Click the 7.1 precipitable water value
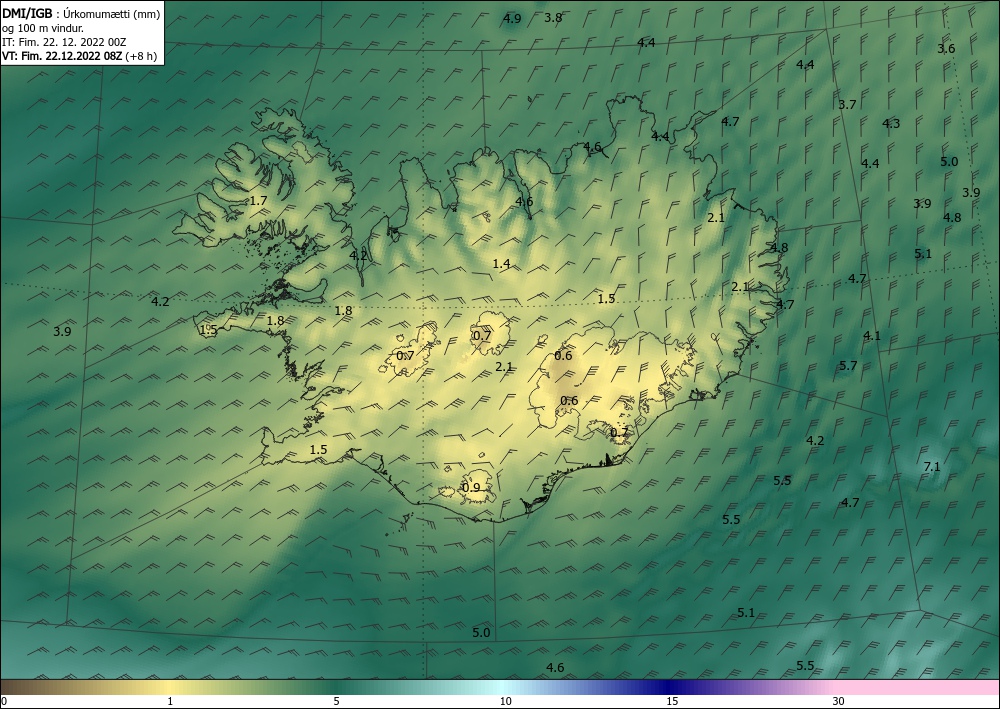 point(932,467)
